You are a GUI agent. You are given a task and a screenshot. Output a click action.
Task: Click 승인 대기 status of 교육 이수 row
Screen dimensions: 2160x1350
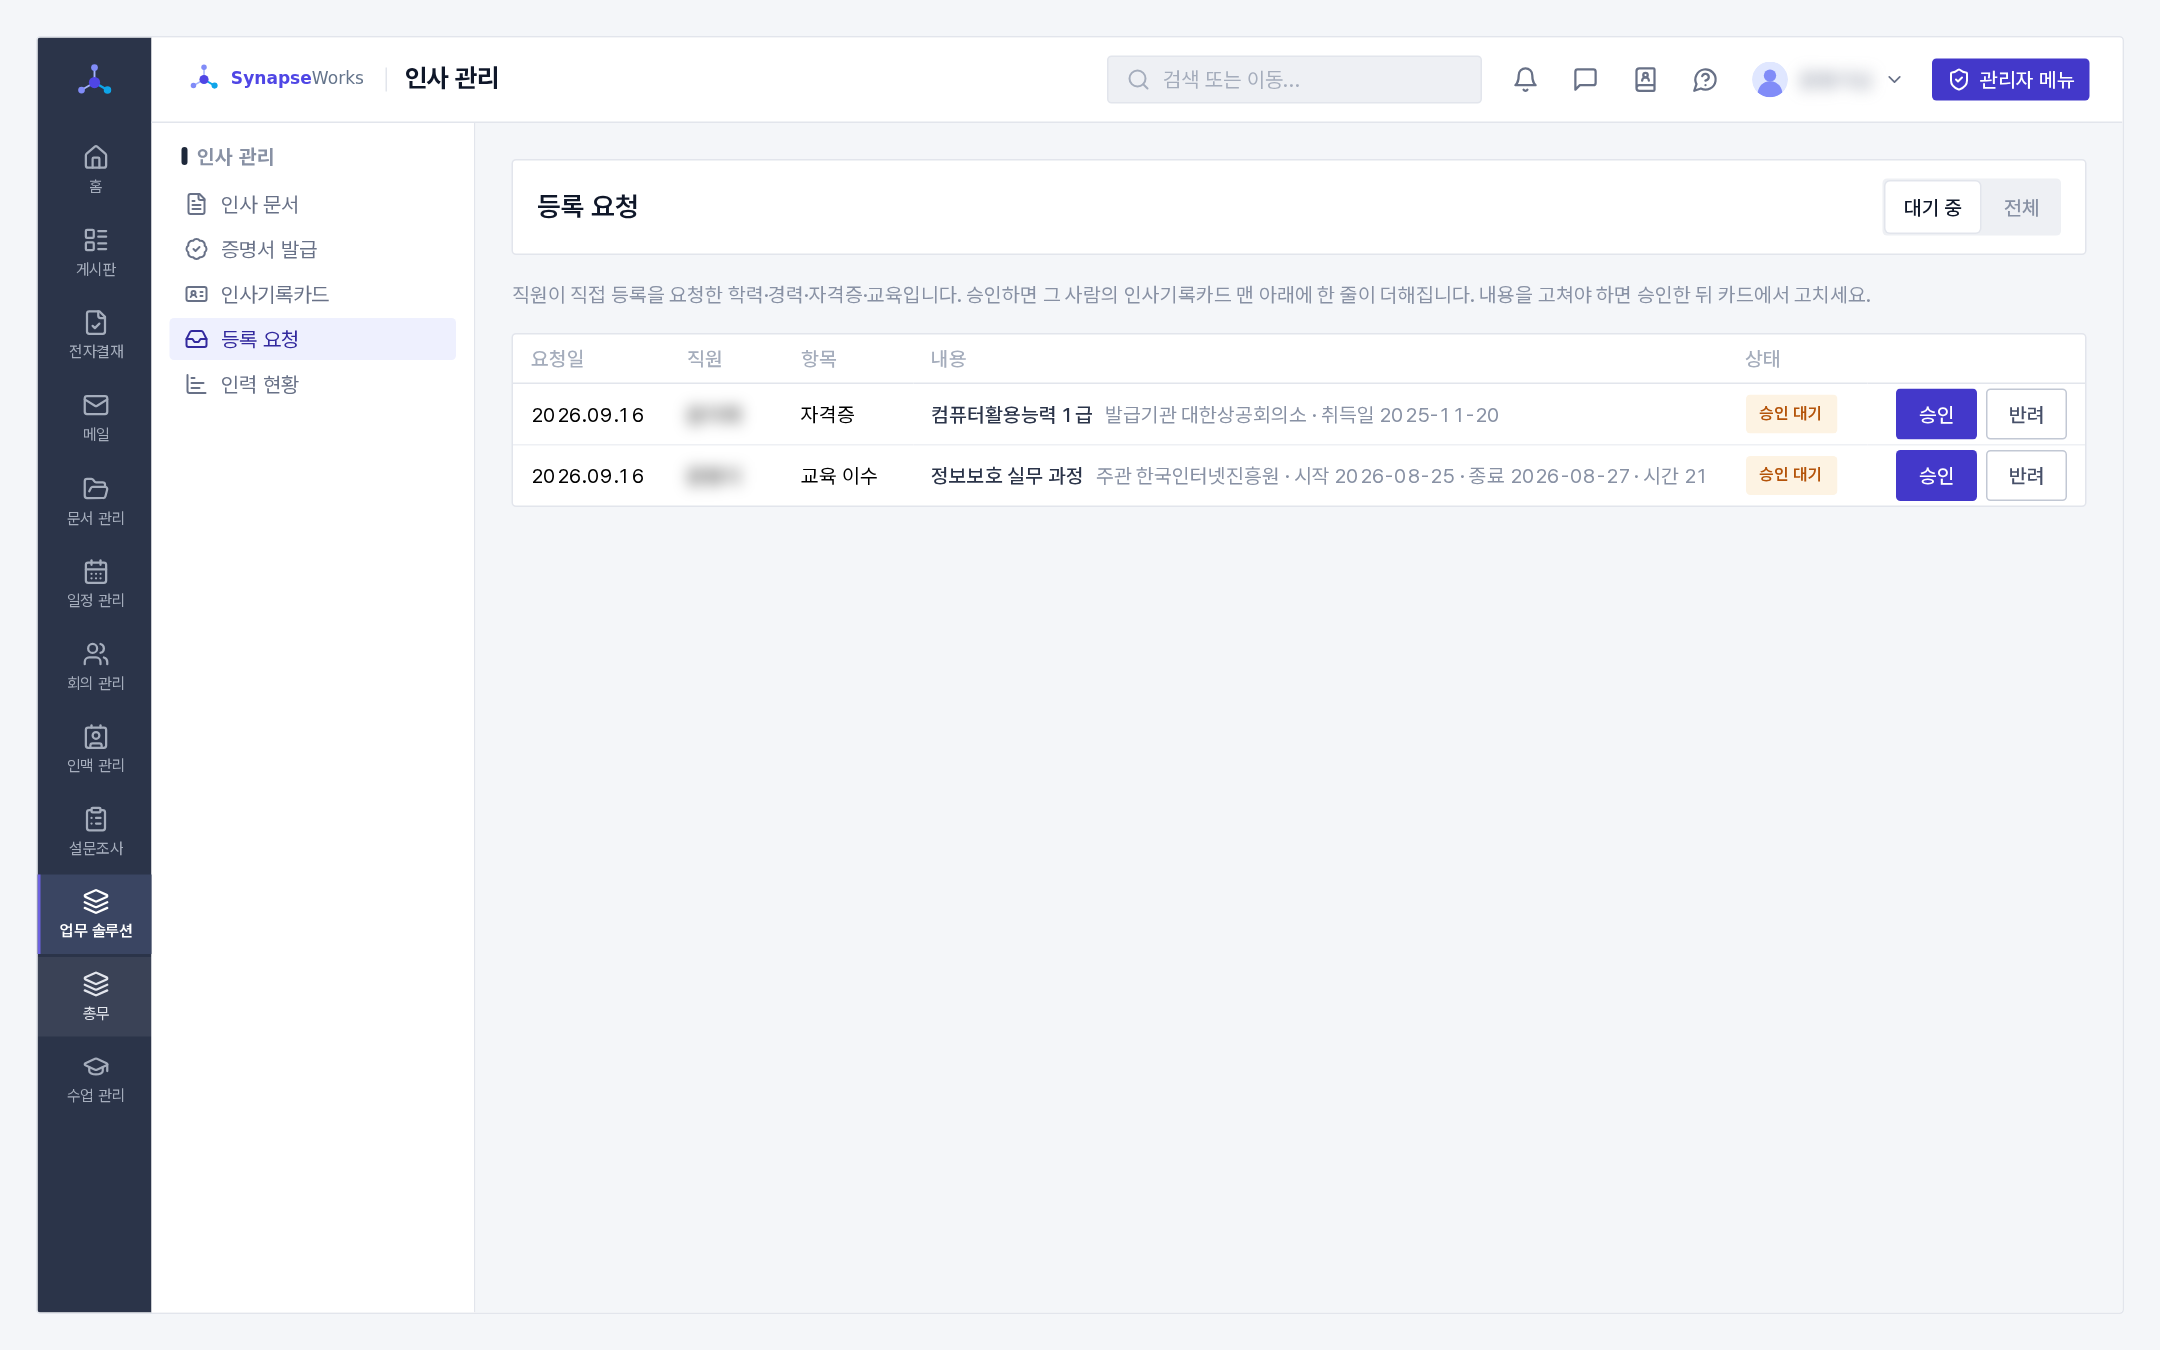(1791, 475)
